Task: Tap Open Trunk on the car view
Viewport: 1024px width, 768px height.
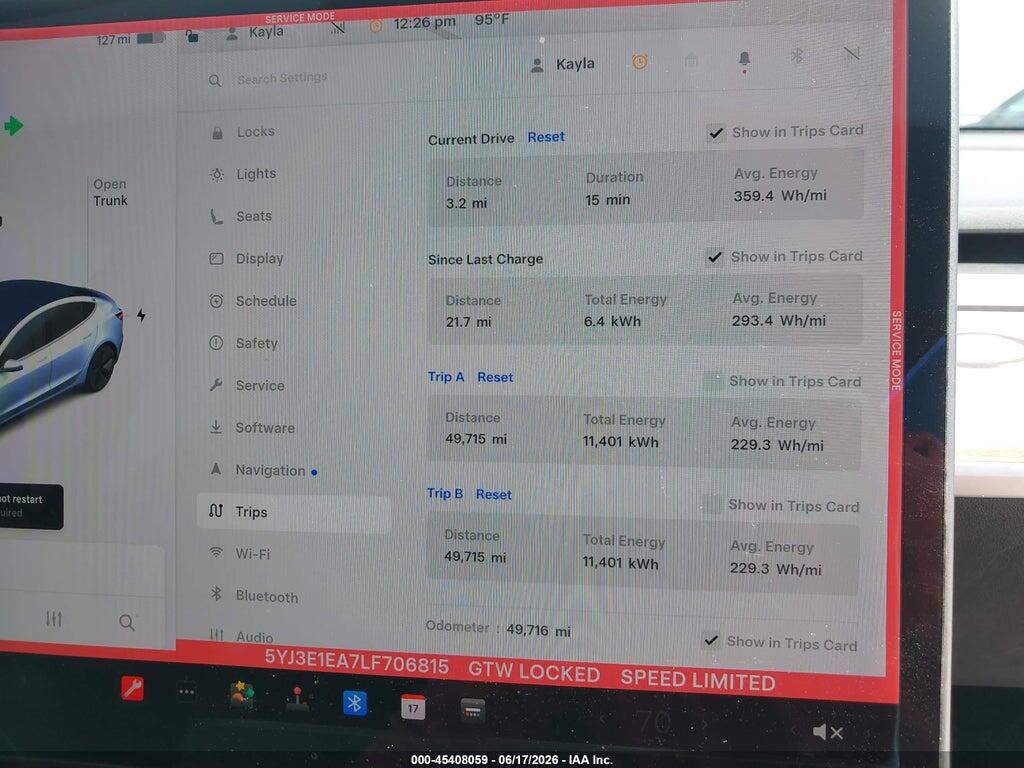Action: click(110, 193)
